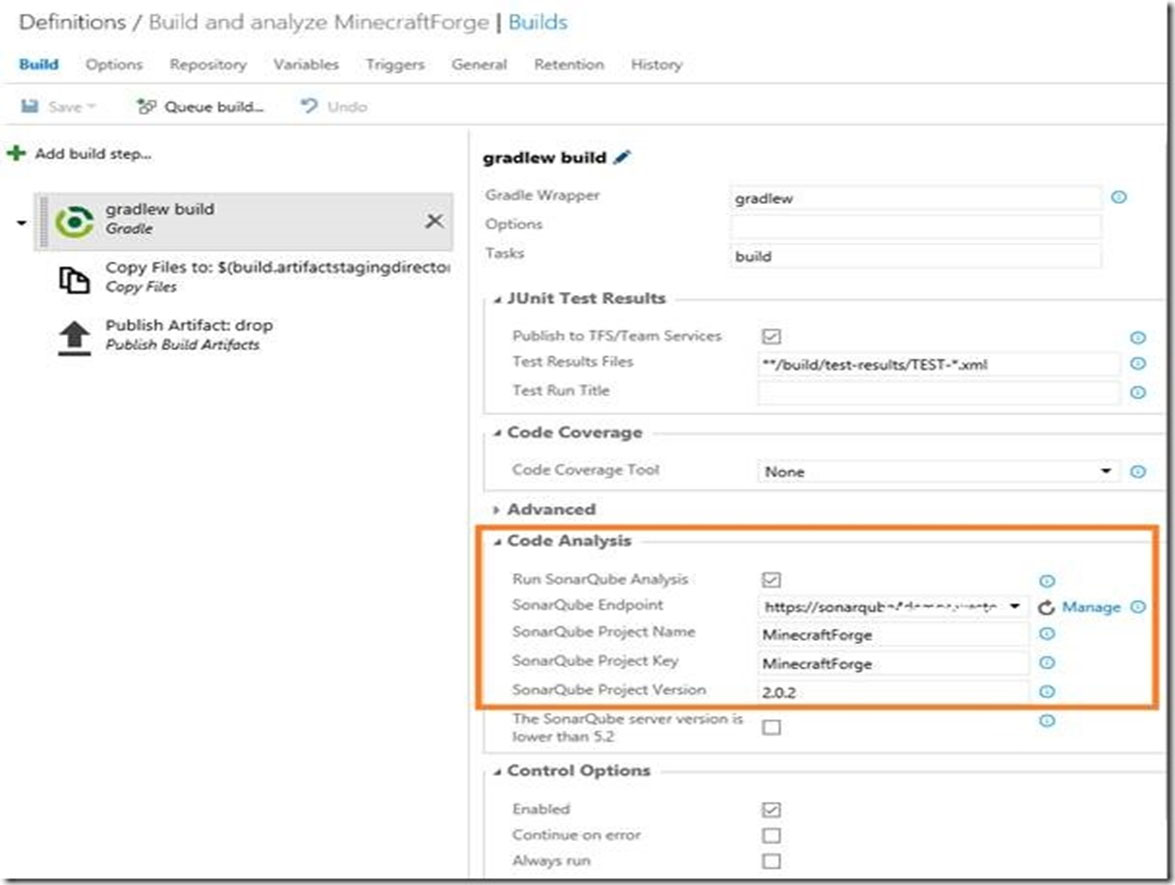1175x885 pixels.
Task: Click the Publish Artifact upload arrow icon
Action: (x=74, y=338)
